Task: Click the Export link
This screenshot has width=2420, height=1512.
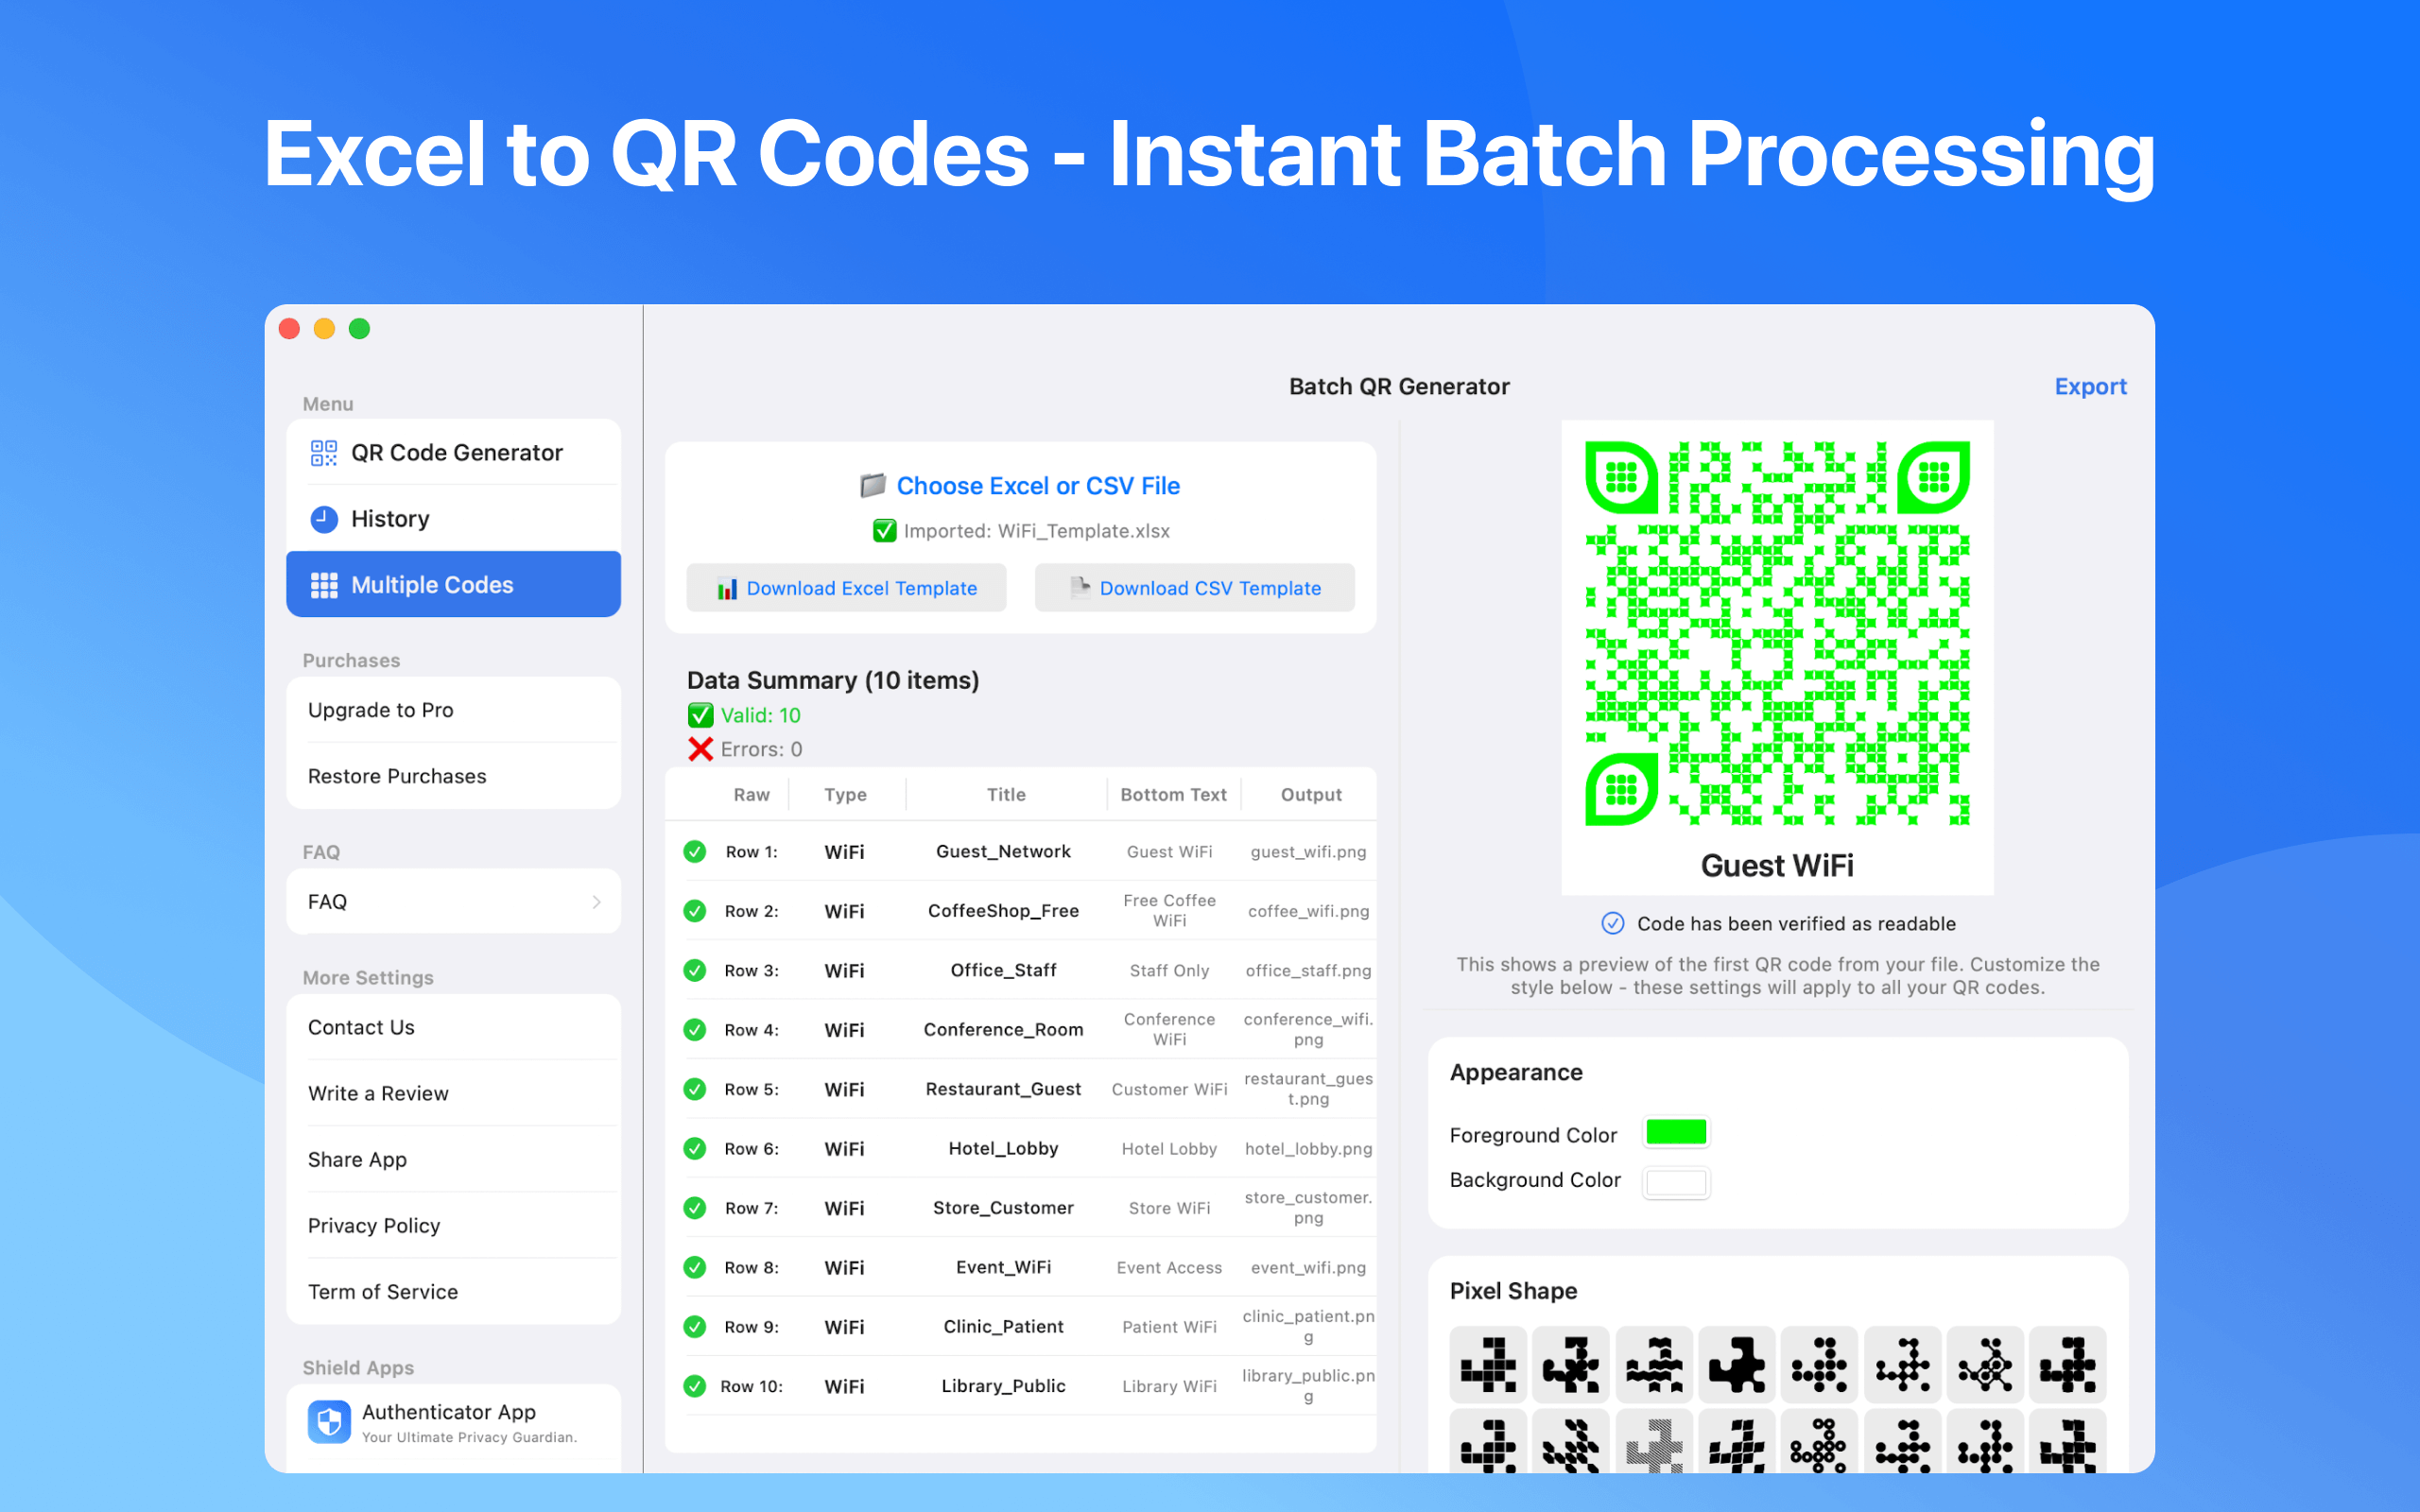Action: (2091, 386)
